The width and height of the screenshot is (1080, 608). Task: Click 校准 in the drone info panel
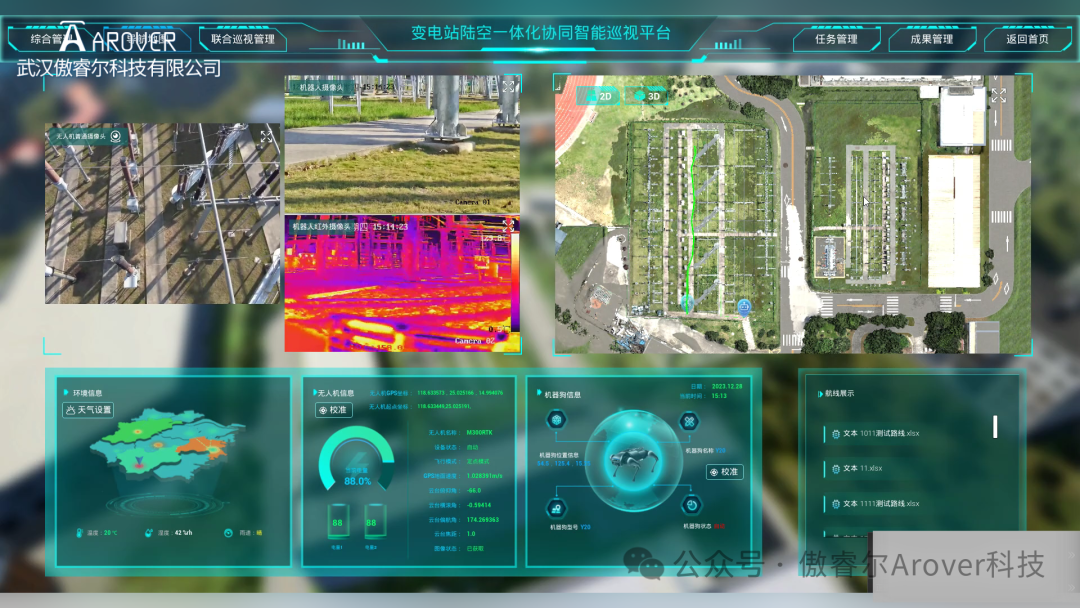click(x=334, y=410)
